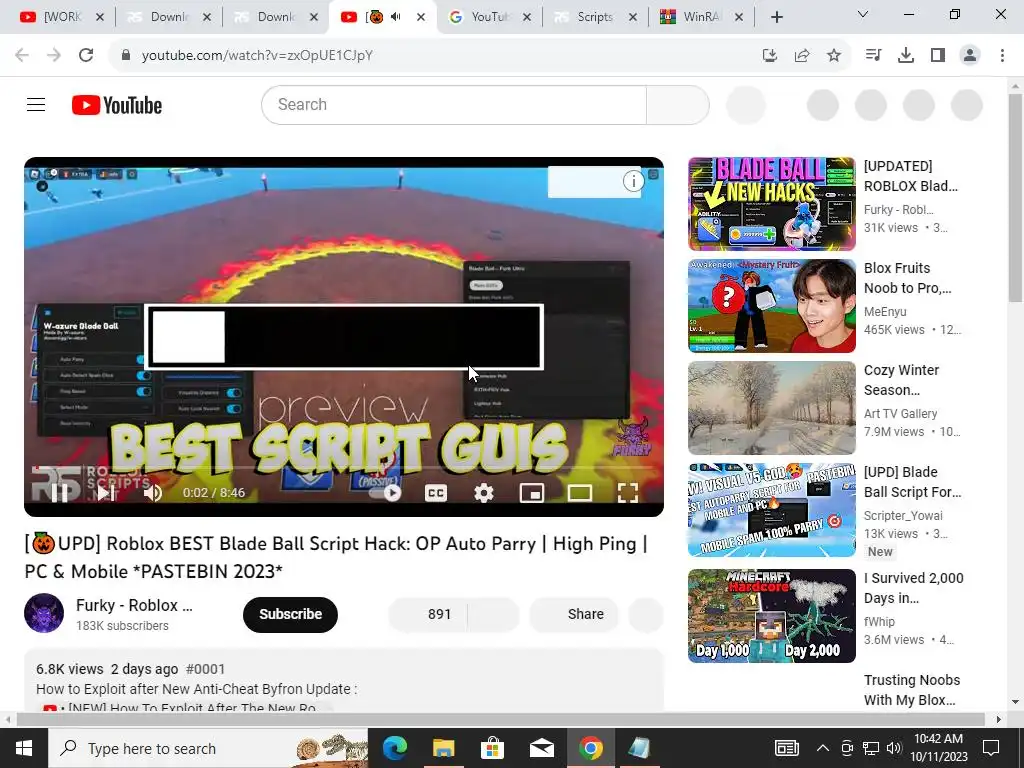The image size is (1024, 768).
Task: Open system volume tray icon
Action: click(x=894, y=748)
